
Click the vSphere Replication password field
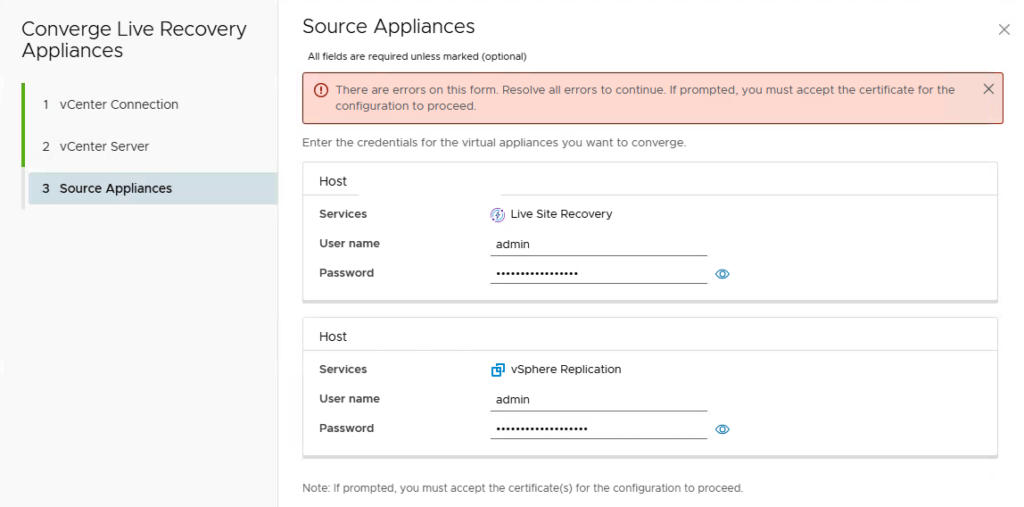598,429
